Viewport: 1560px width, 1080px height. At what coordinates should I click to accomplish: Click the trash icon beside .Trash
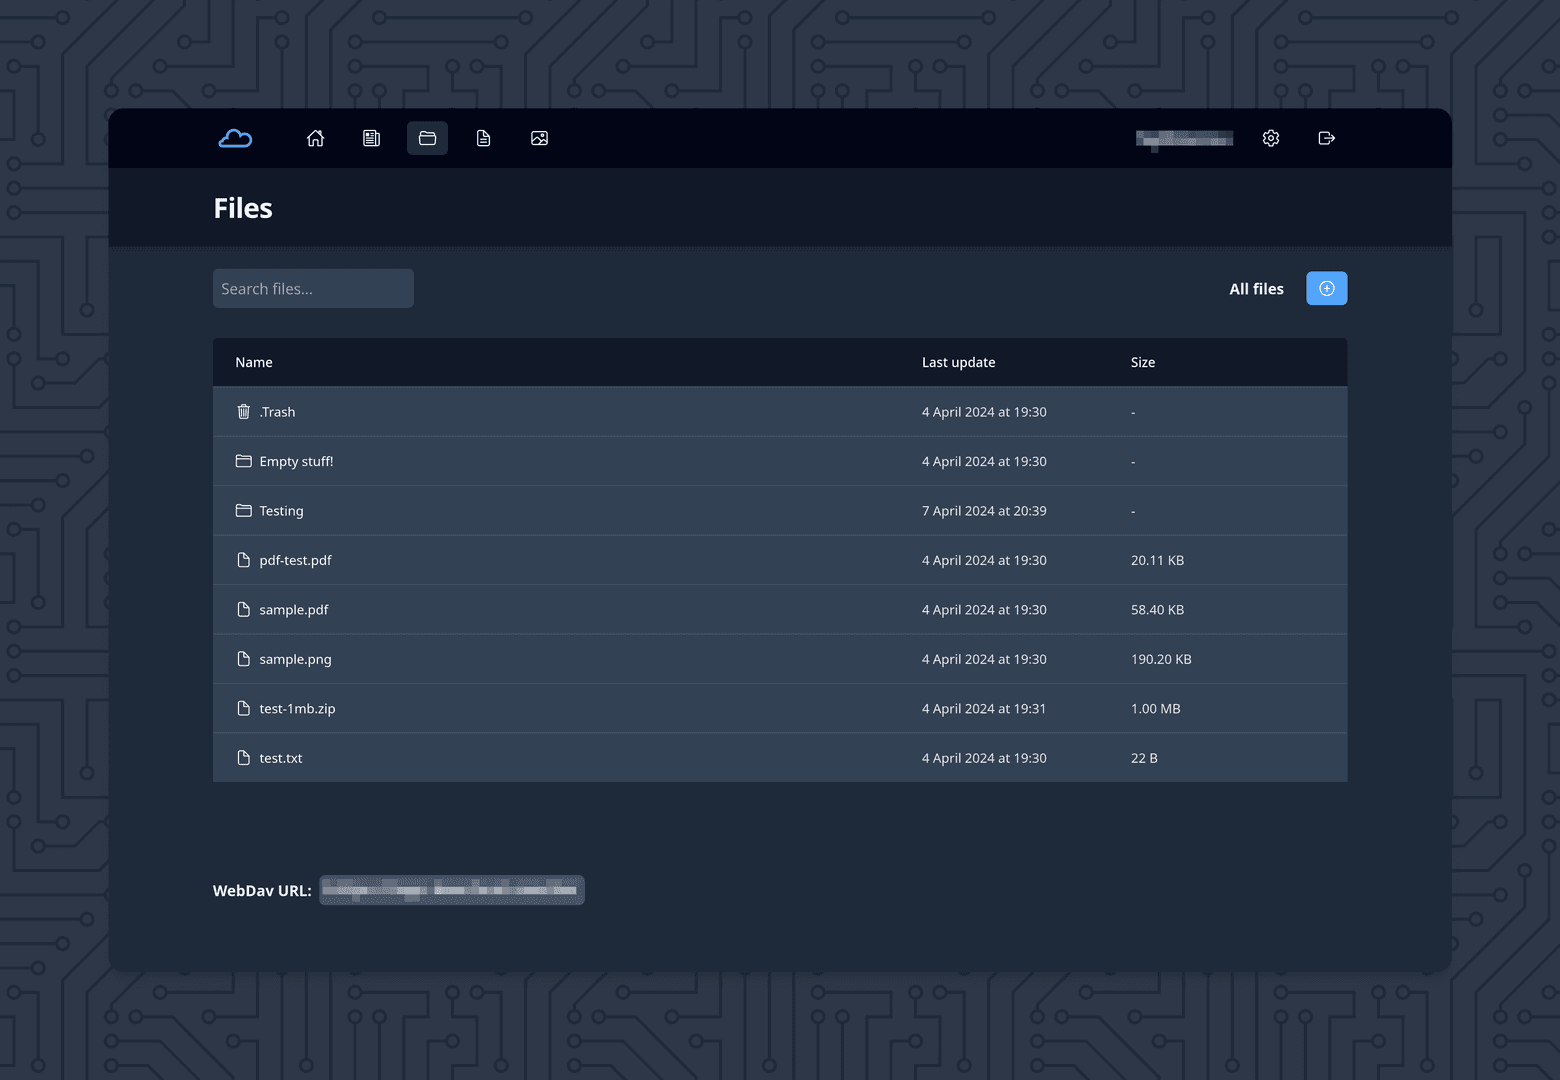point(243,411)
